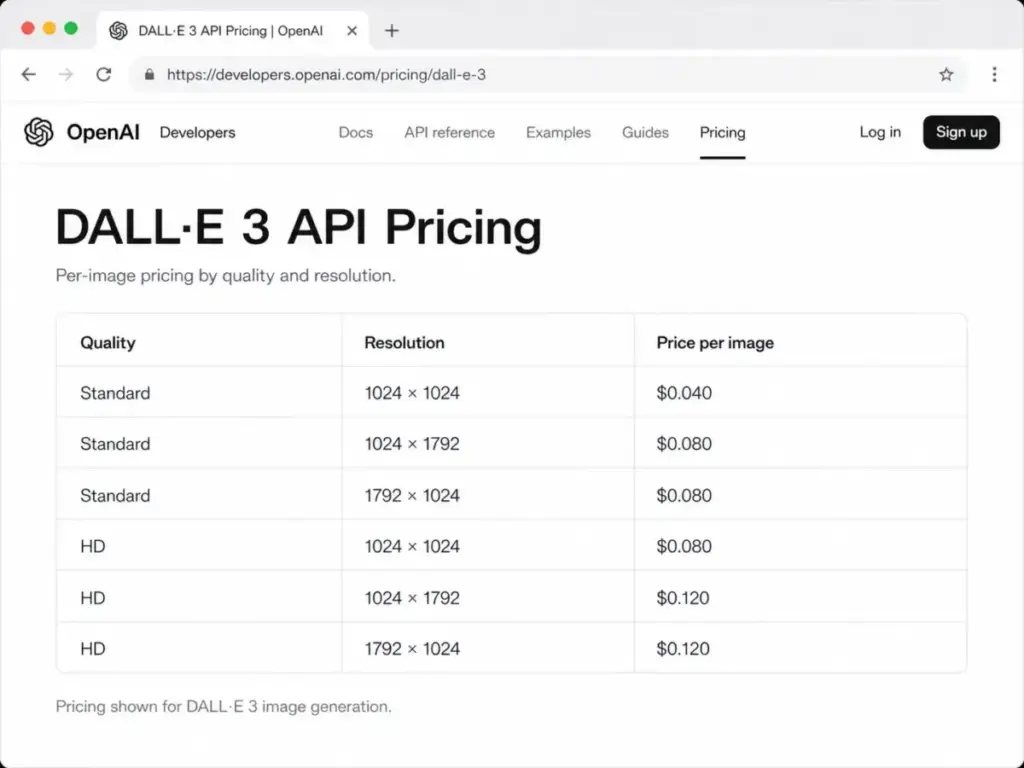Bookmark page with the star icon
This screenshot has height=768, width=1024.
[946, 74]
